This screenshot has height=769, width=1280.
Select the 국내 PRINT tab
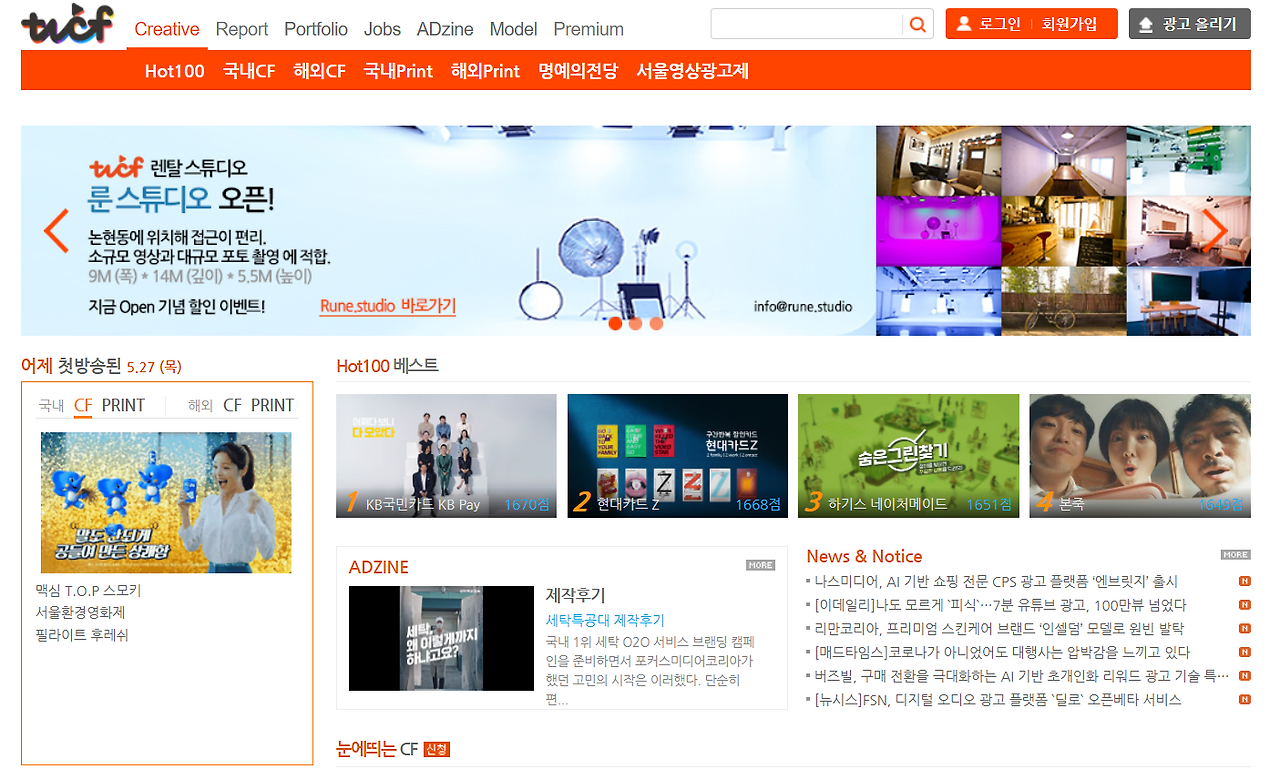click(123, 405)
